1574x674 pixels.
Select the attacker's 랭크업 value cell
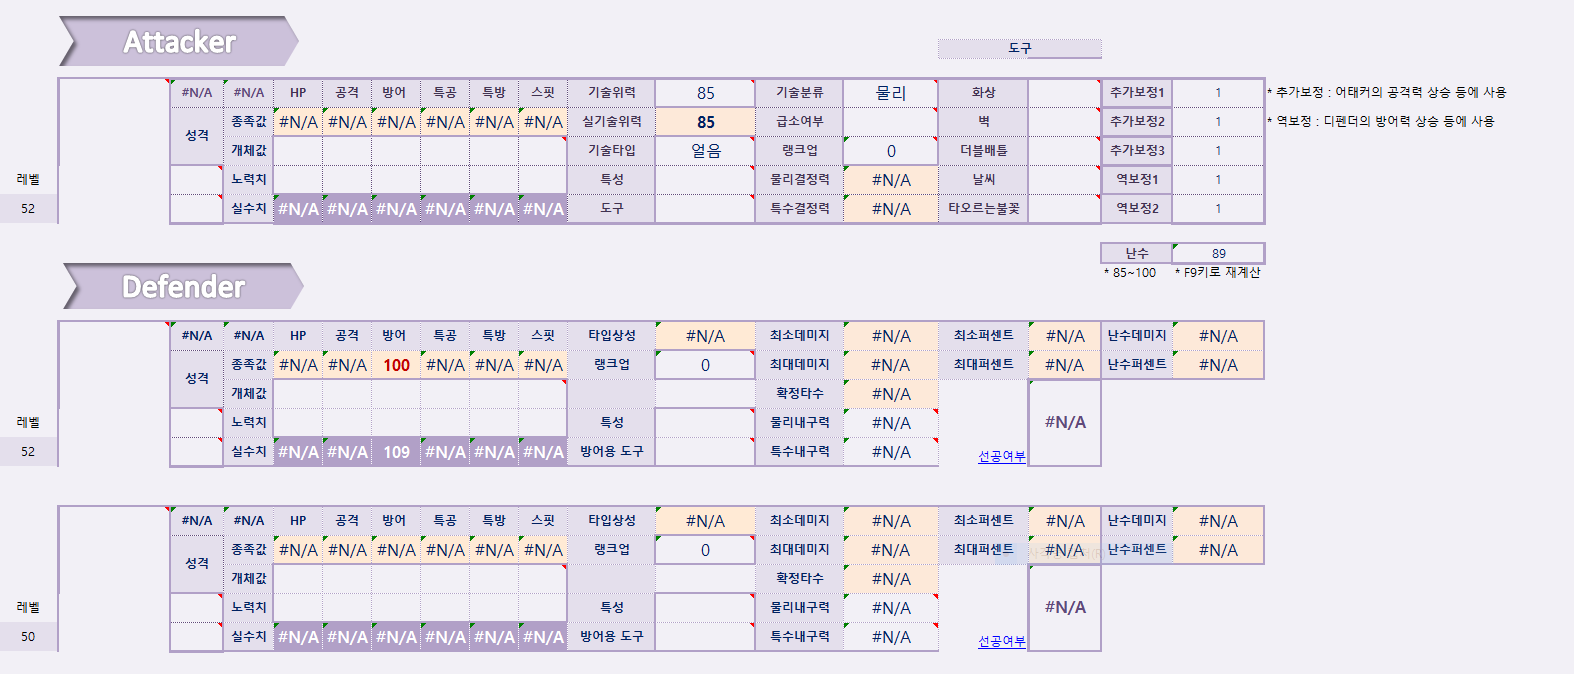coord(890,151)
